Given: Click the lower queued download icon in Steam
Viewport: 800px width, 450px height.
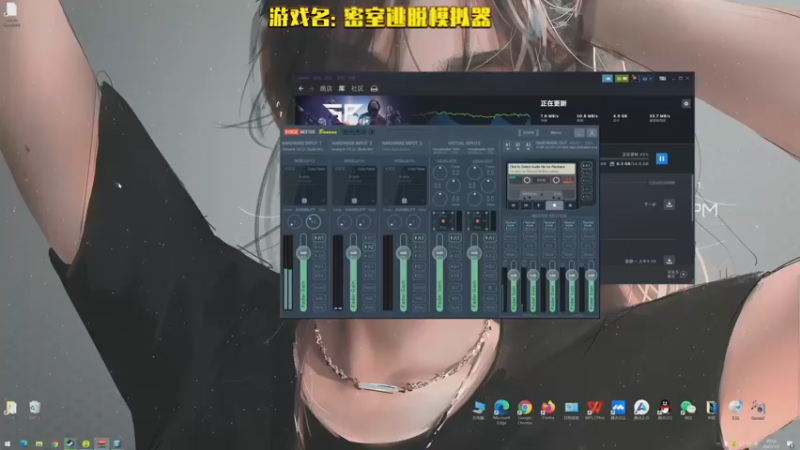Looking at the screenshot, I should [x=669, y=261].
